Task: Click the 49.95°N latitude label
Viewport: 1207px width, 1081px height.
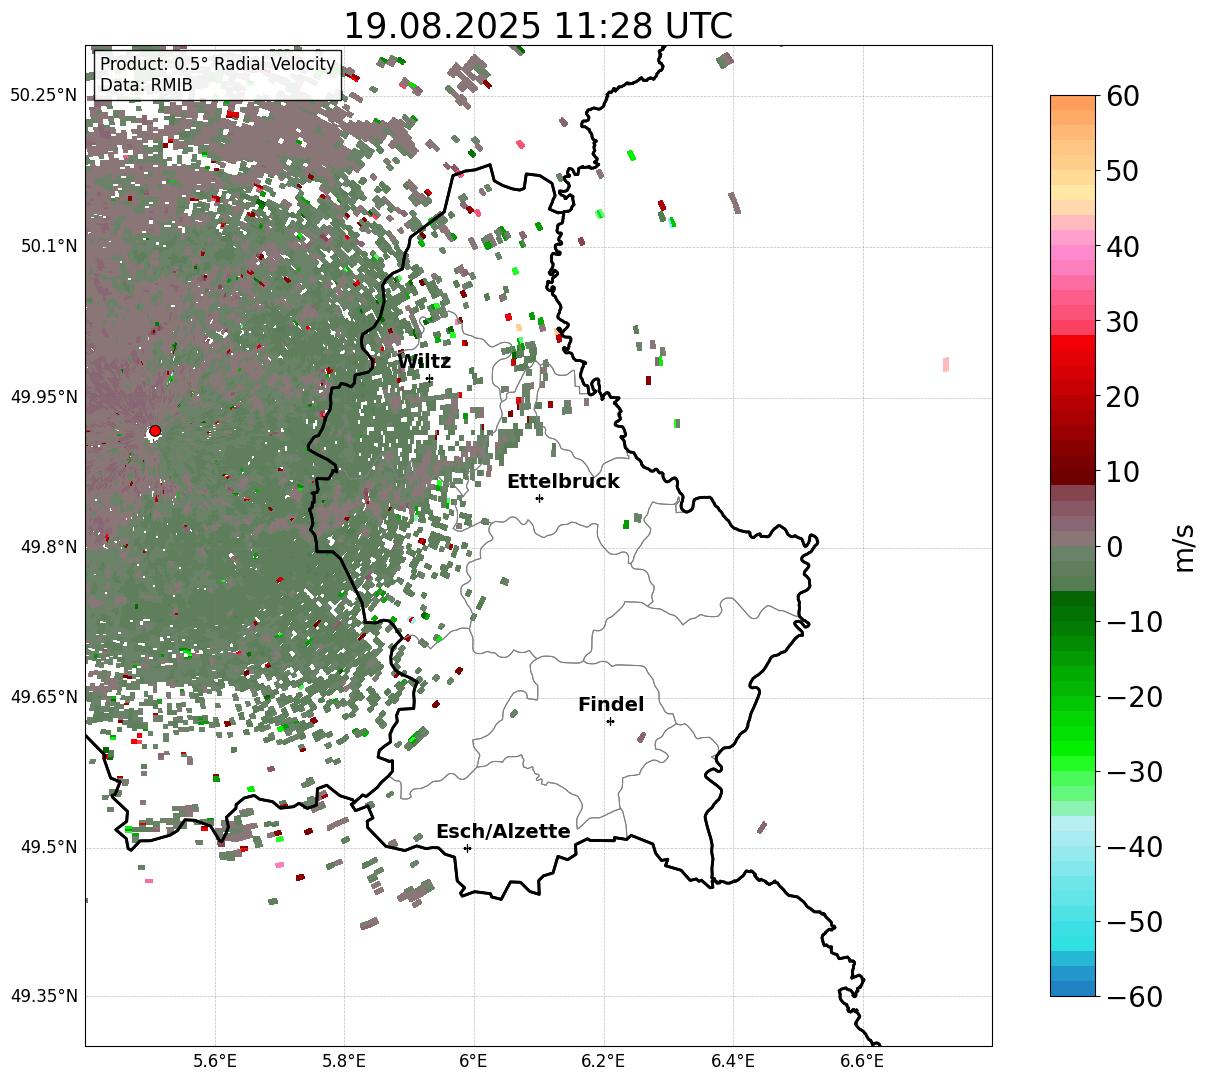Action: click(44, 397)
